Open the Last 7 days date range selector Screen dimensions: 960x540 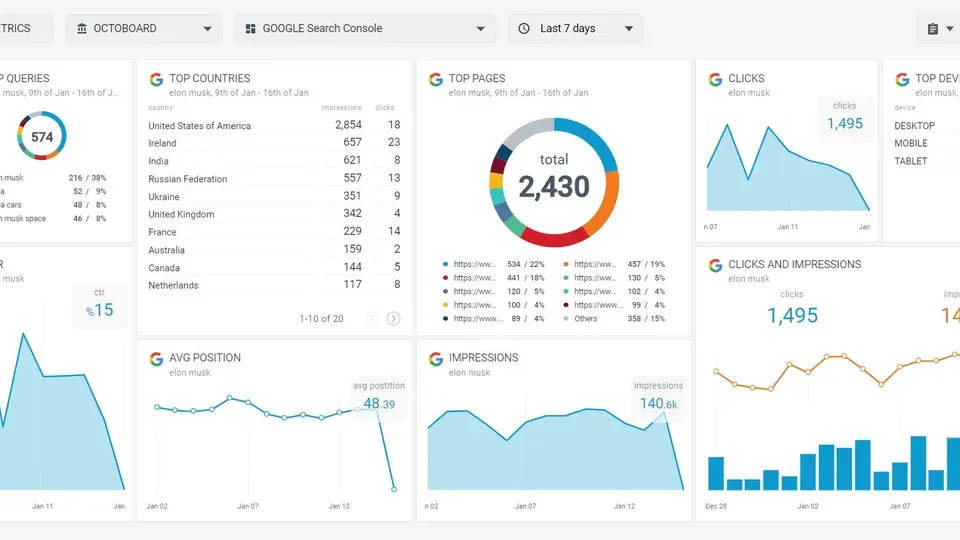[x=576, y=28]
